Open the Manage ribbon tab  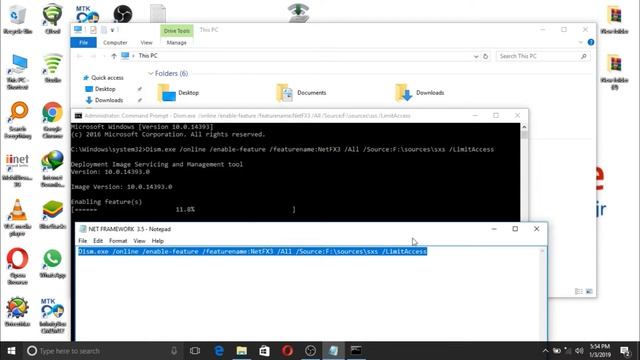tap(176, 42)
